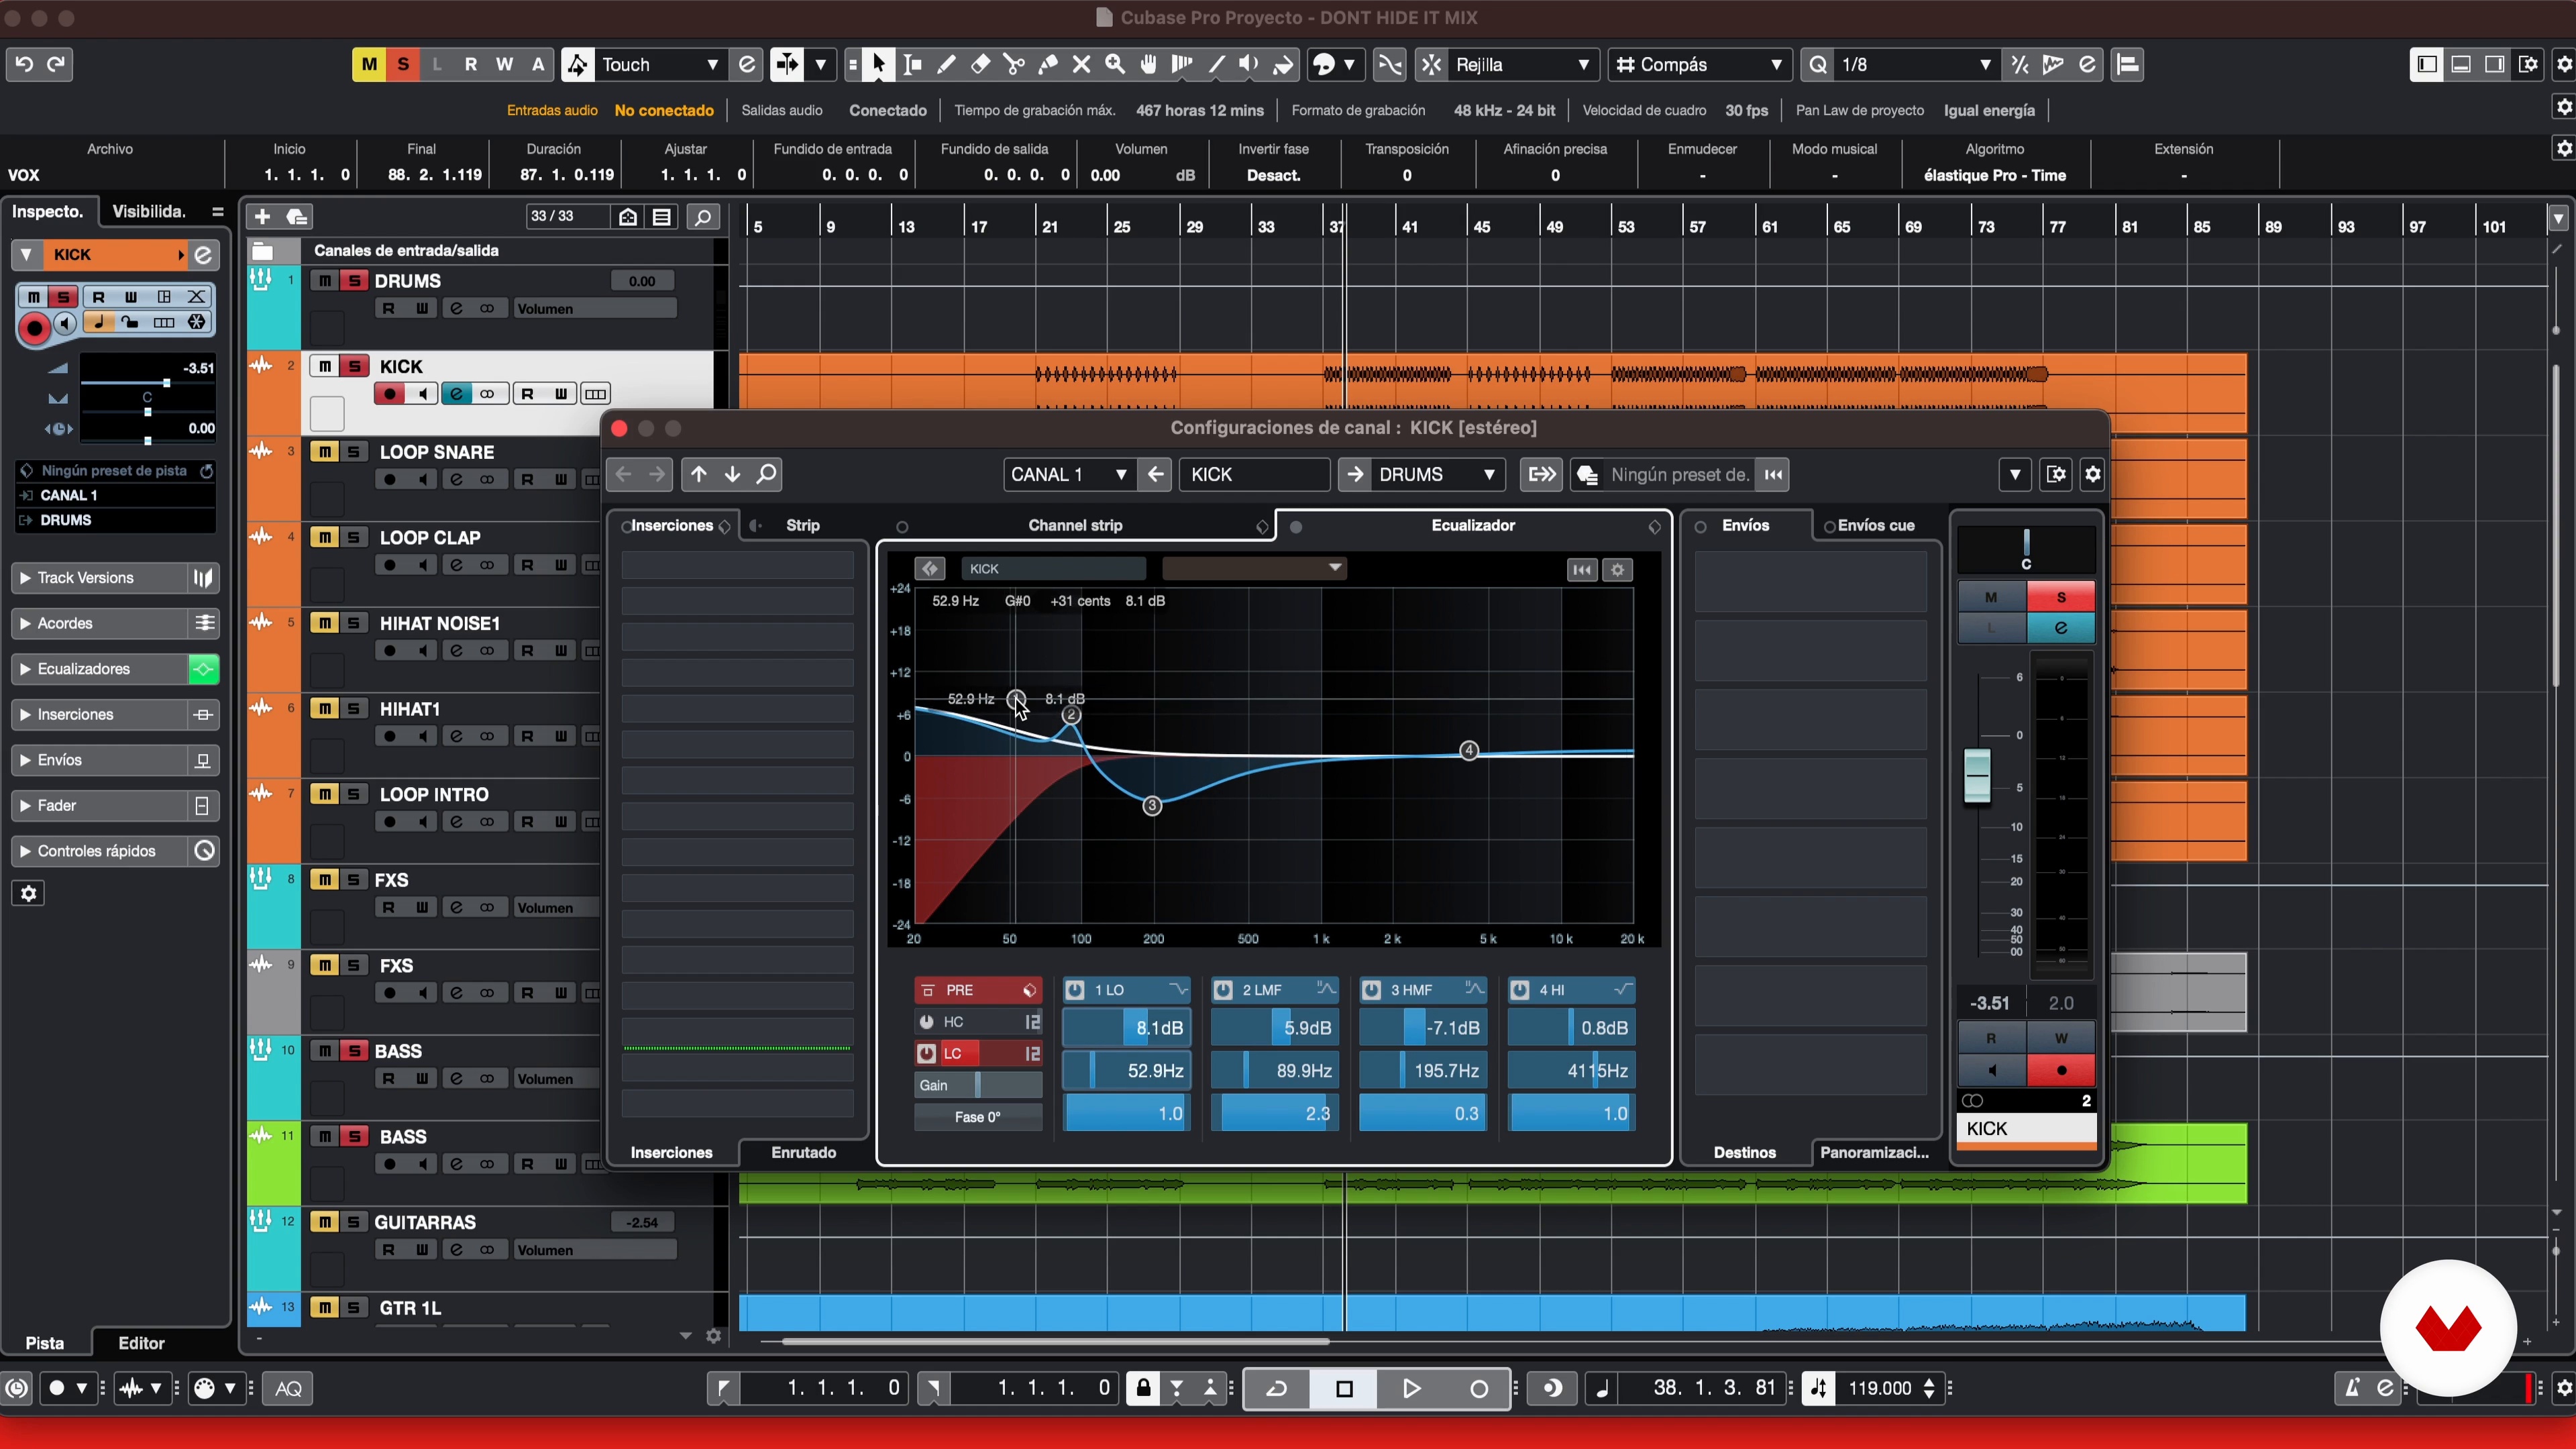Click the Fase 0° phase button
2576x1449 pixels.
pos(978,1117)
